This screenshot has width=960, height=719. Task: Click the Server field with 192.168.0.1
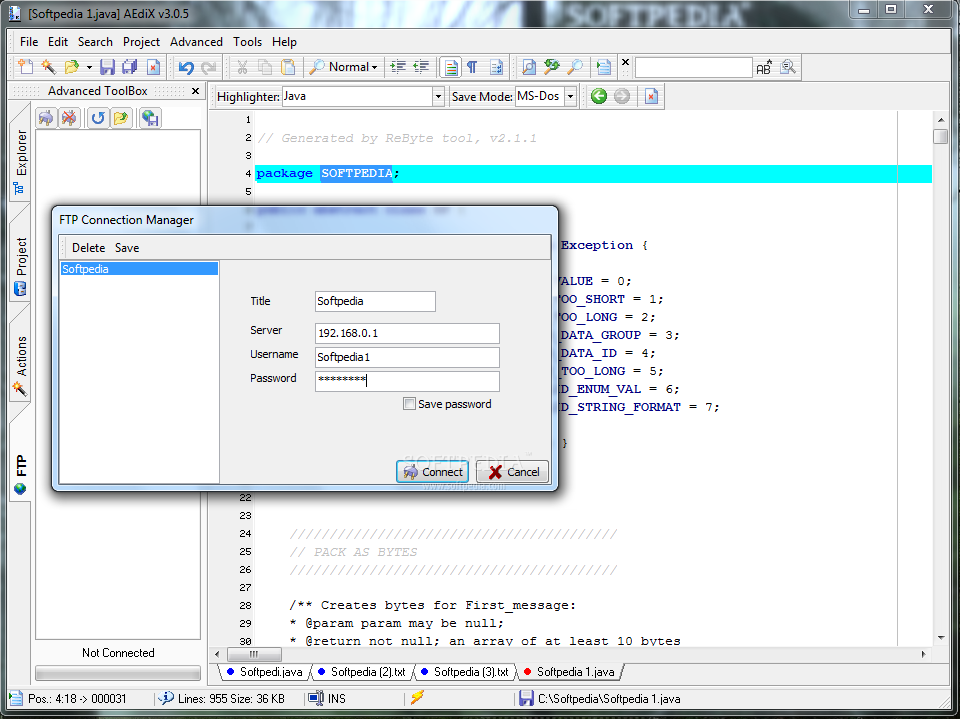click(x=407, y=333)
